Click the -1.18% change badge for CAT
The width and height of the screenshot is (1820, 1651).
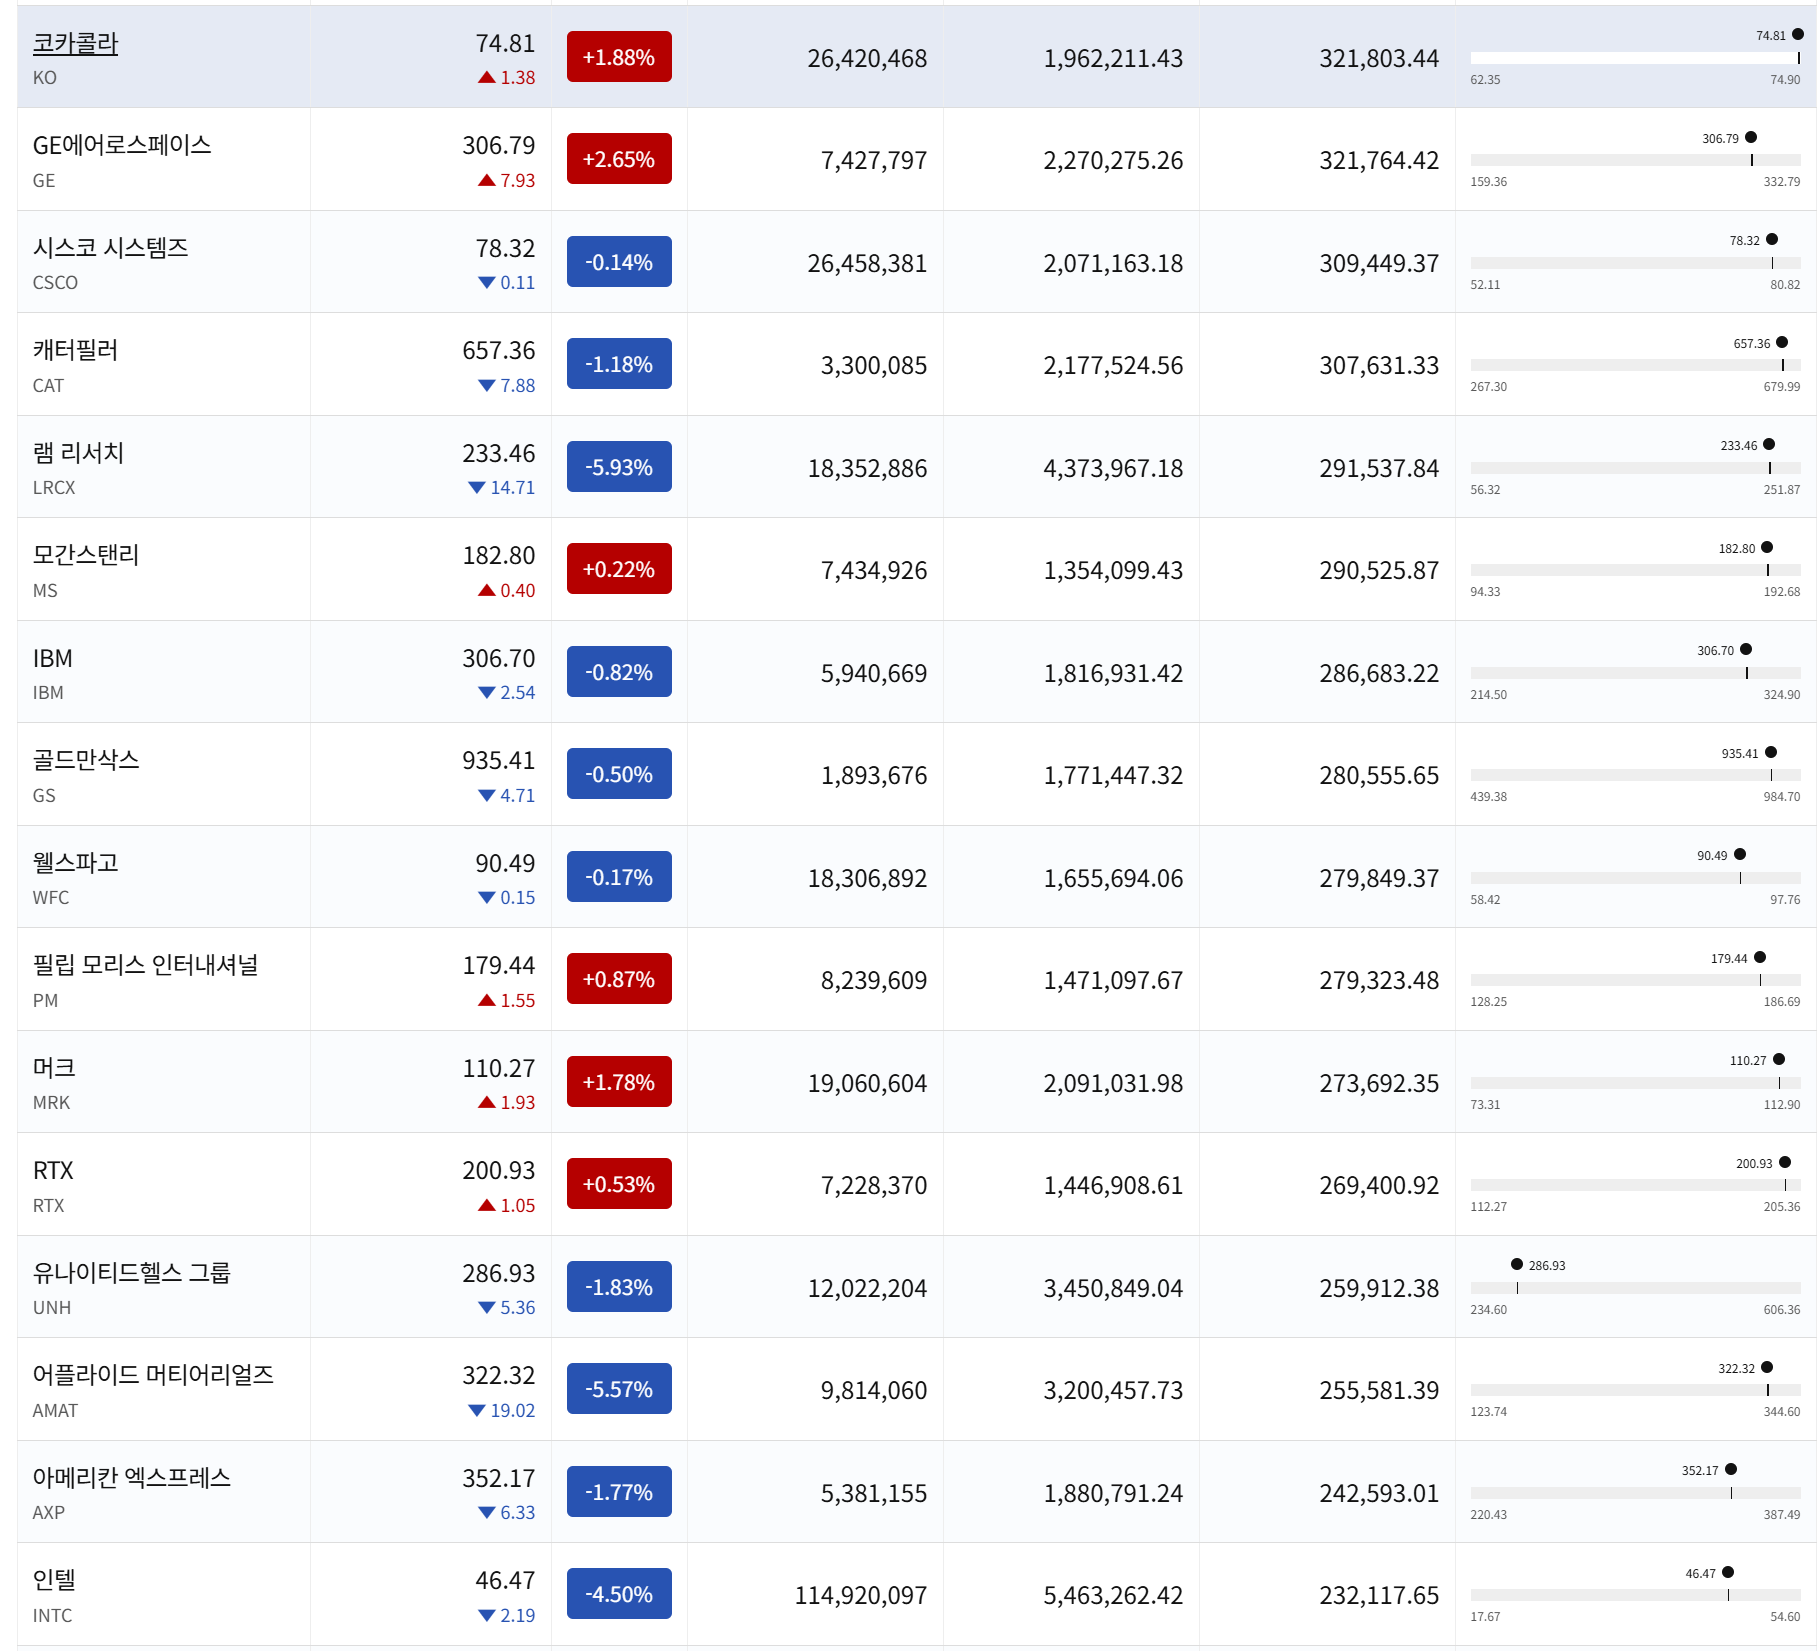point(619,364)
